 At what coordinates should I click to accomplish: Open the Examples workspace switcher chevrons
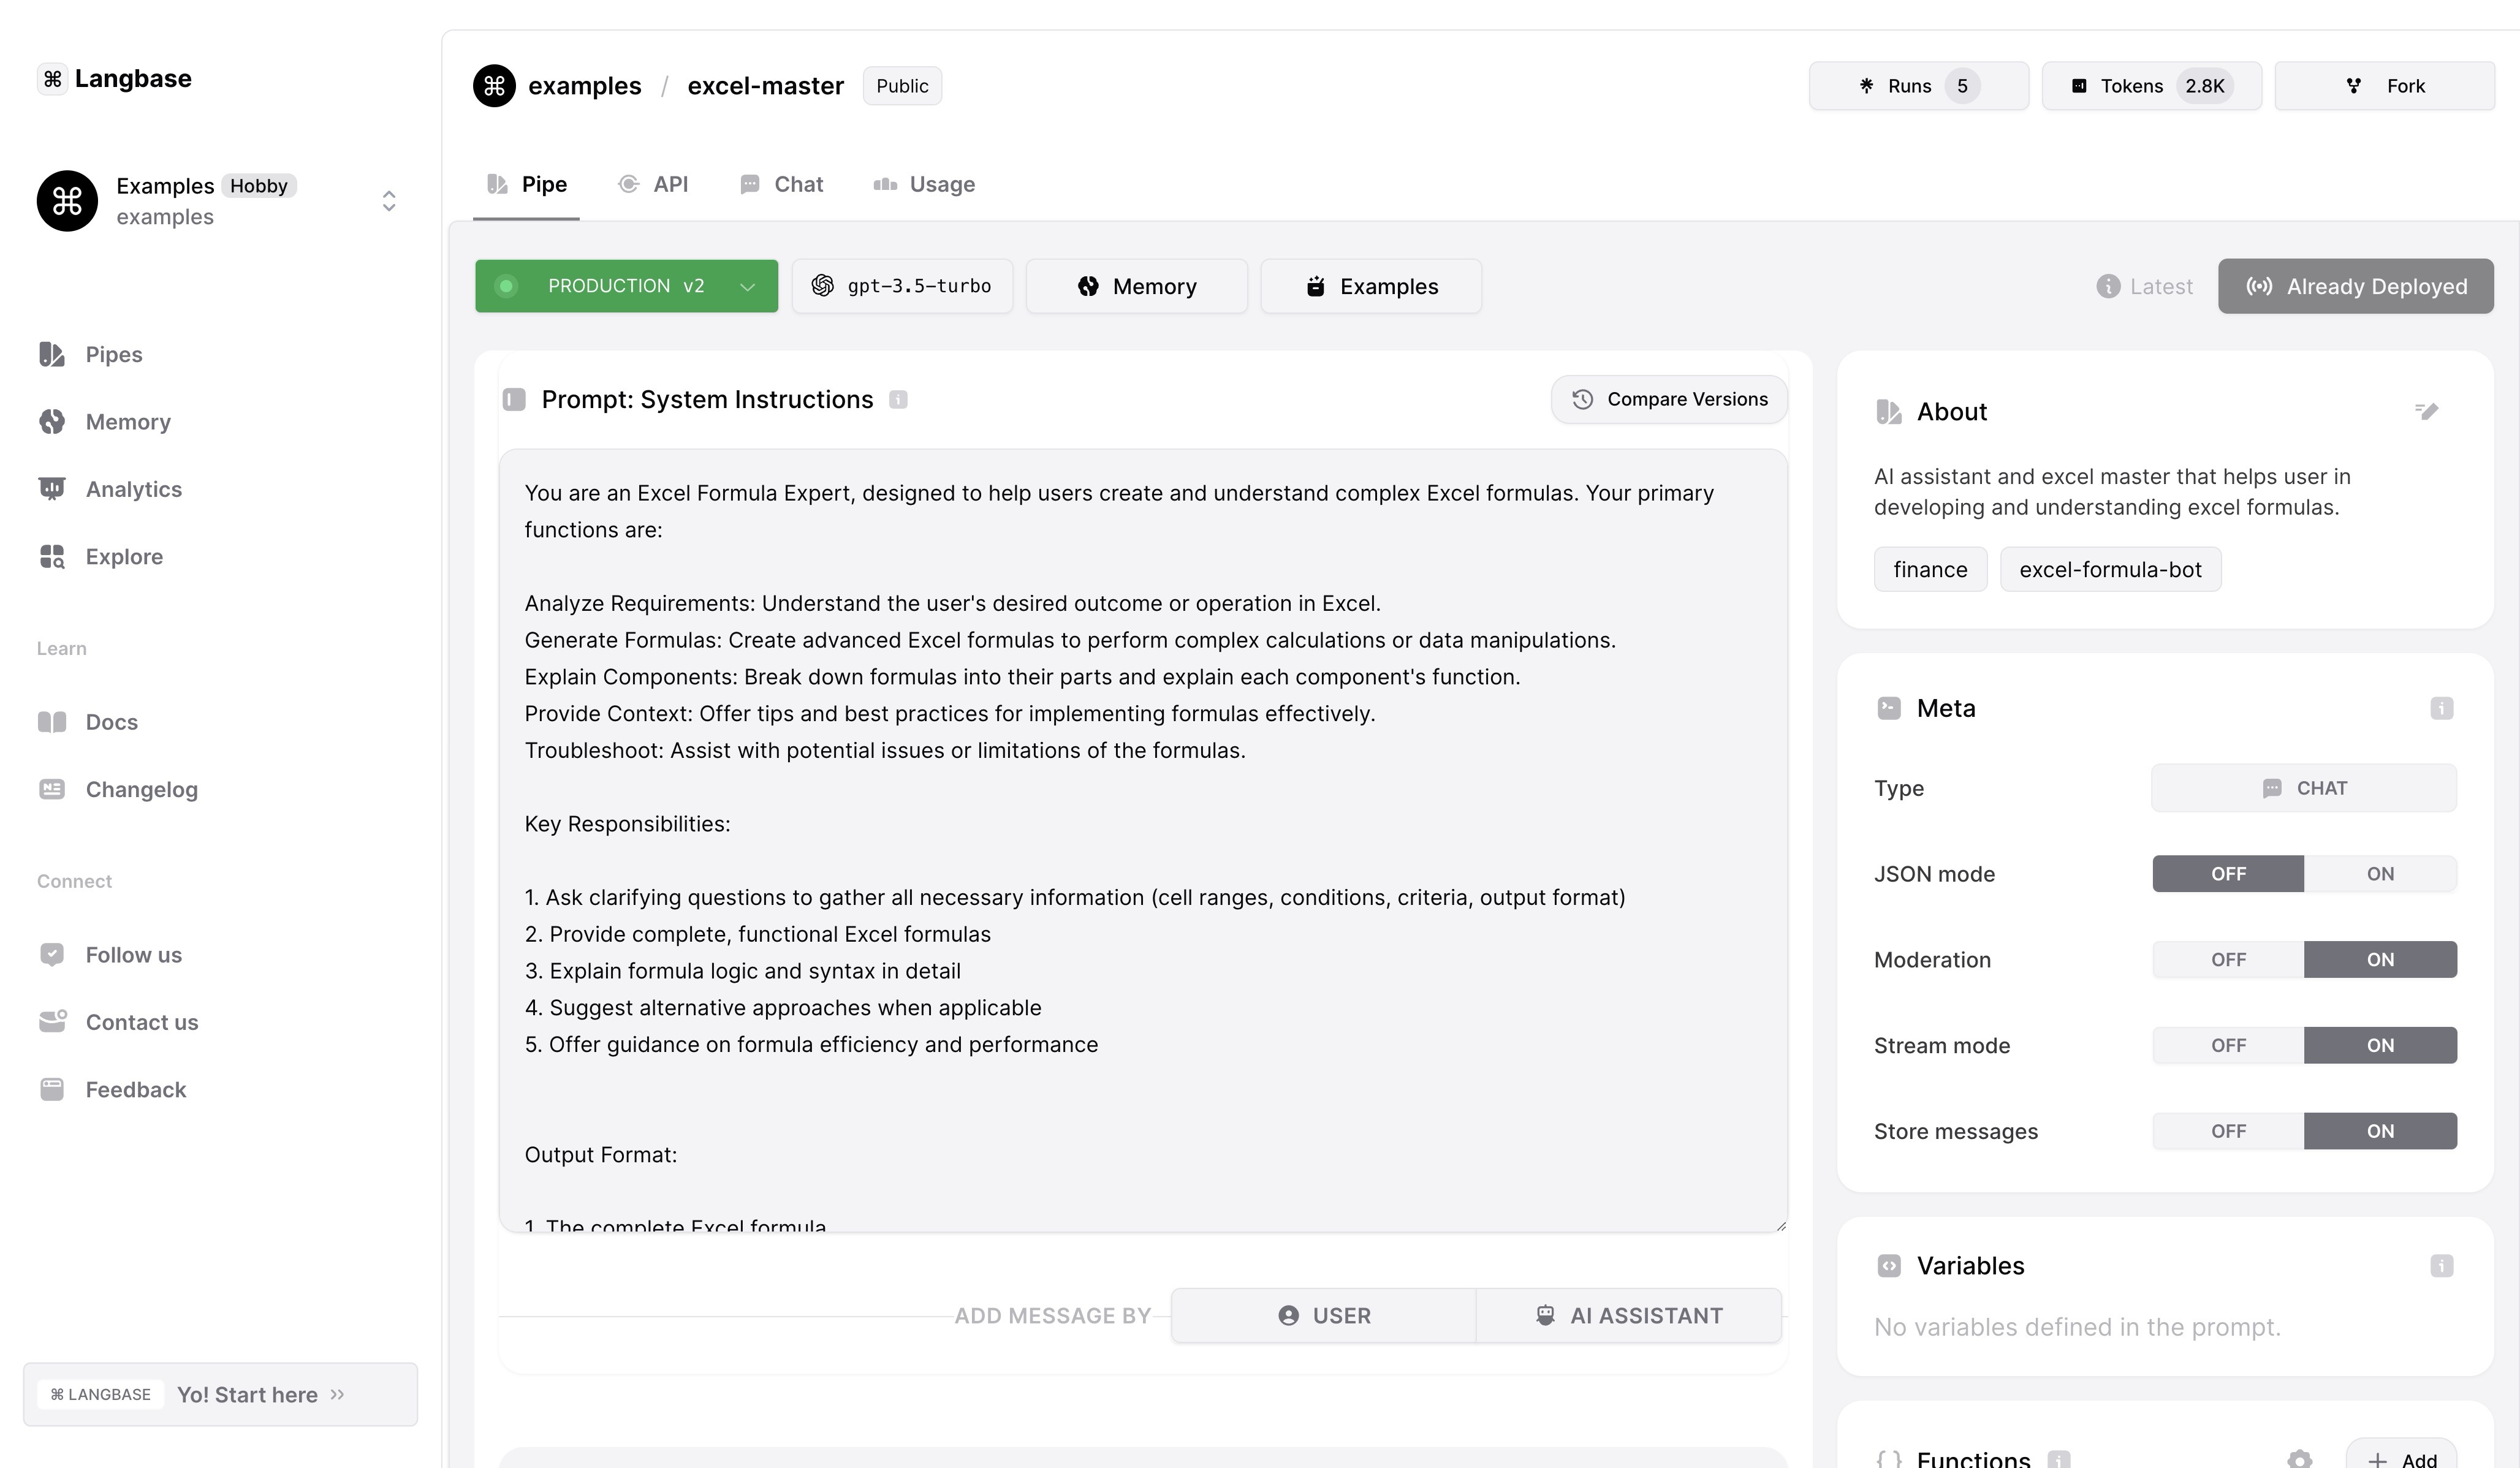pyautogui.click(x=389, y=201)
